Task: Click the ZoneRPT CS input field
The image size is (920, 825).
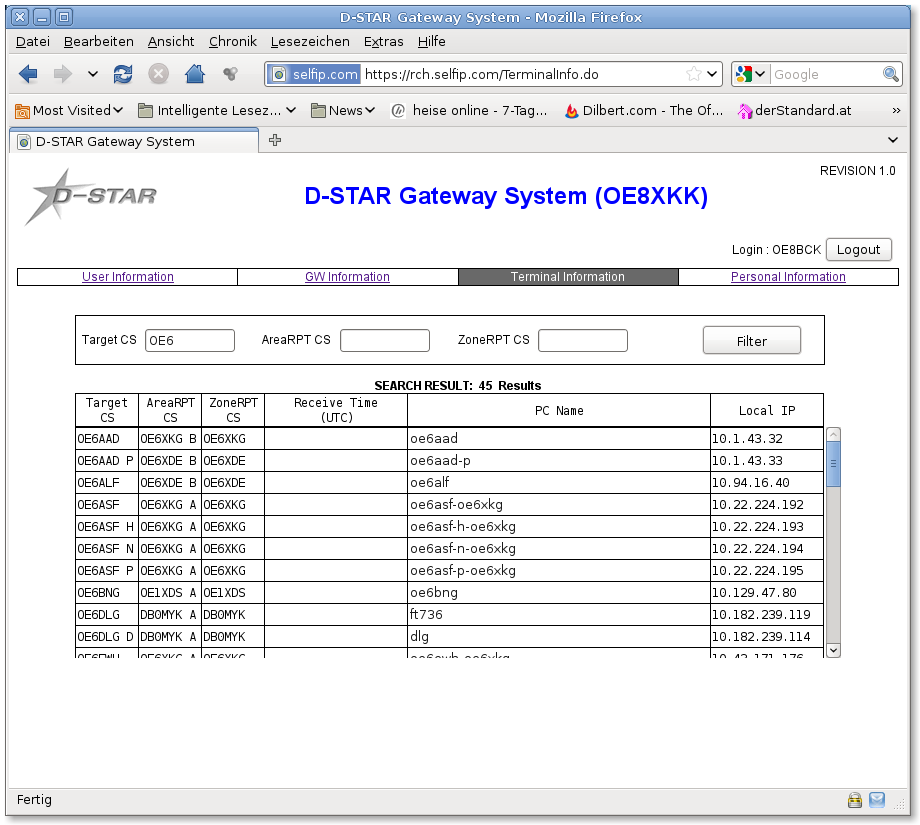Action: [x=583, y=340]
